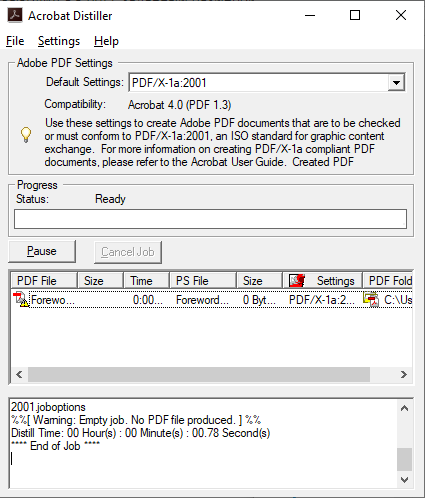Click the PDF folder icon in job row
Viewport: 425px width, 498px height.
click(371, 299)
